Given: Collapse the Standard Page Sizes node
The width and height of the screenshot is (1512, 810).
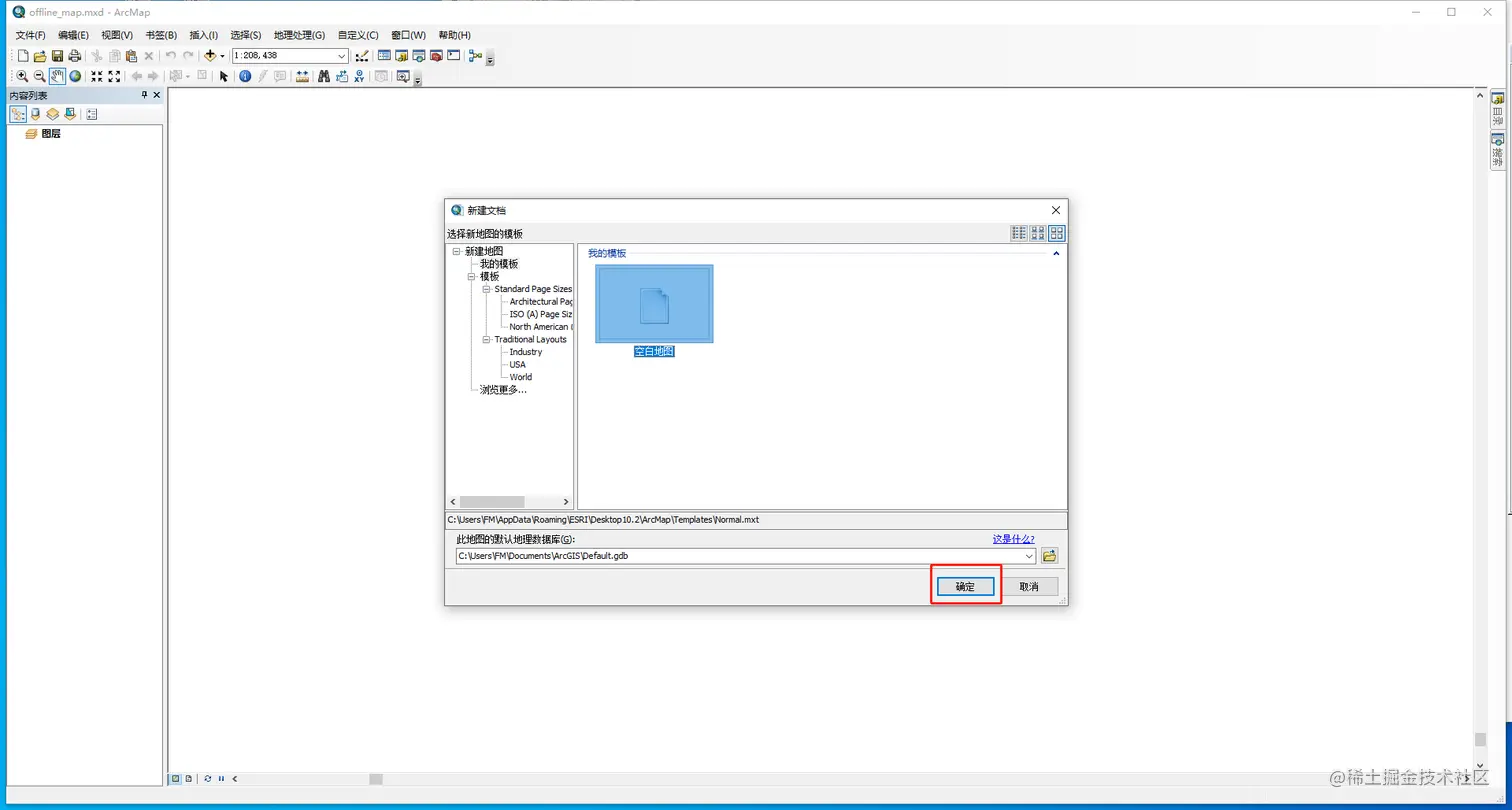Looking at the screenshot, I should pos(487,289).
